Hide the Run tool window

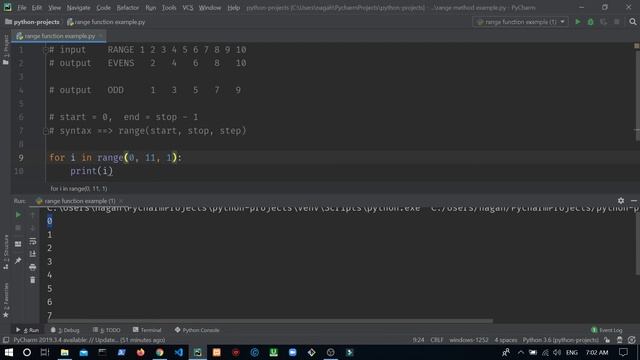point(633,200)
